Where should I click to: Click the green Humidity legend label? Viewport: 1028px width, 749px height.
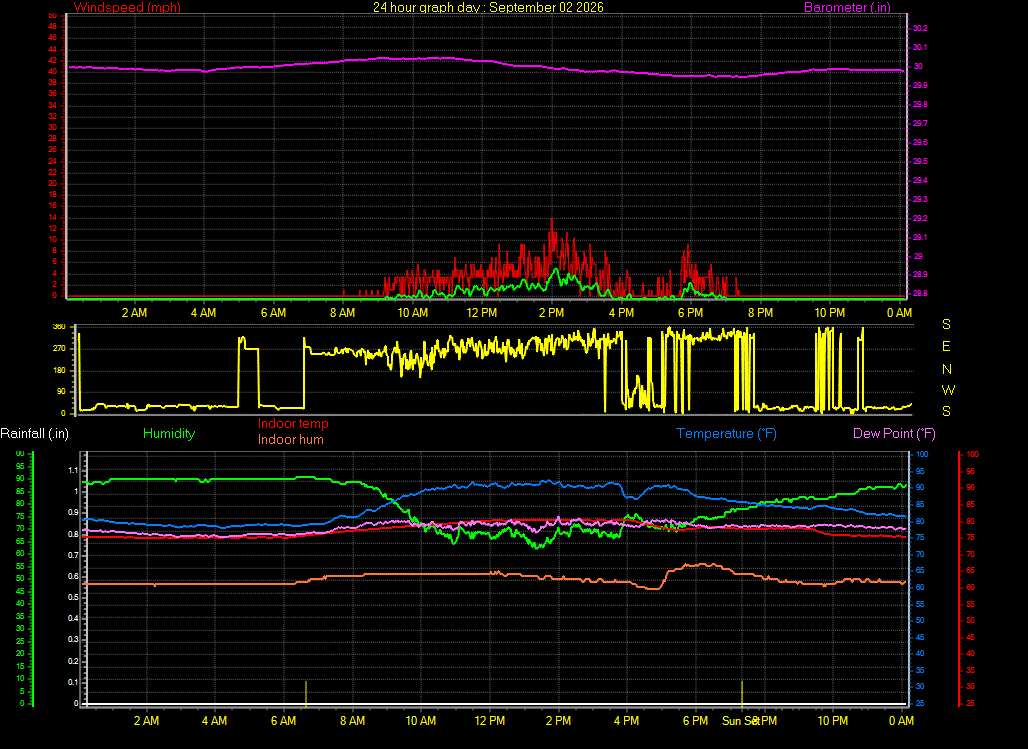coord(169,434)
